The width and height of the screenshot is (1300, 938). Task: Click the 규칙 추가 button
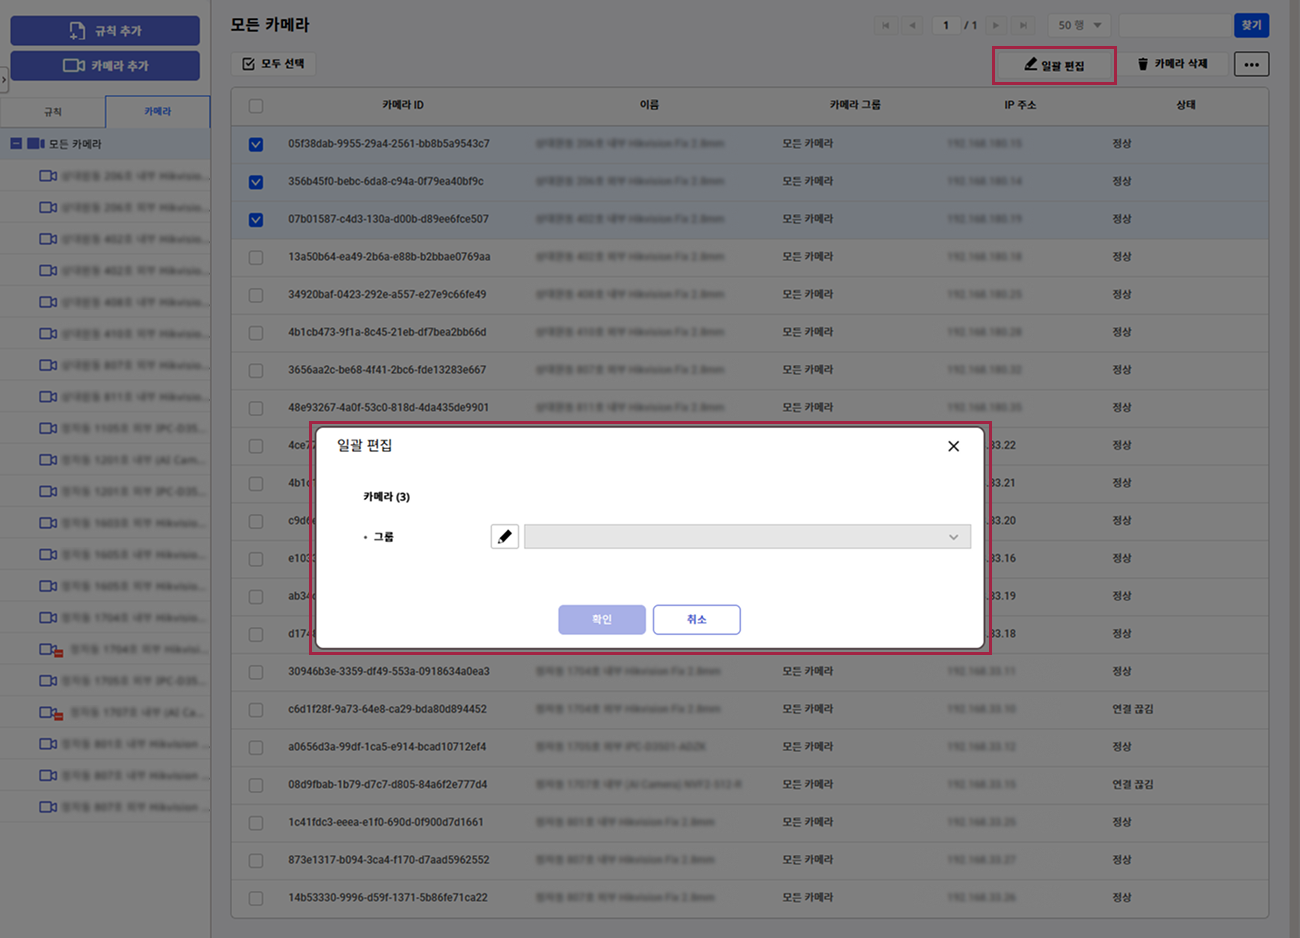[x=105, y=31]
